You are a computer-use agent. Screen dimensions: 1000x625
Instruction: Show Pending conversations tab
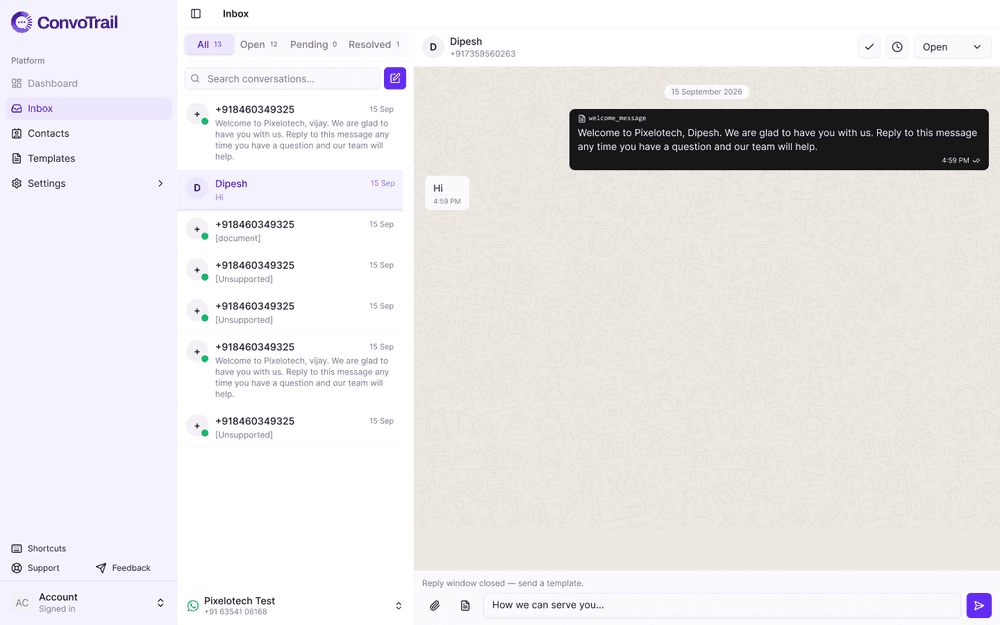coord(313,45)
